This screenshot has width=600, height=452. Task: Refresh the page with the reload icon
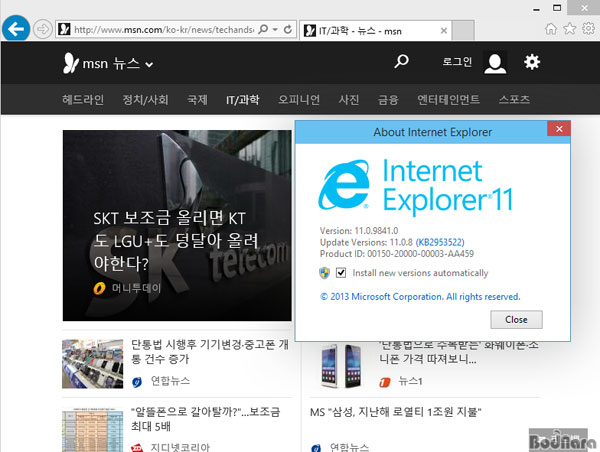pos(288,29)
